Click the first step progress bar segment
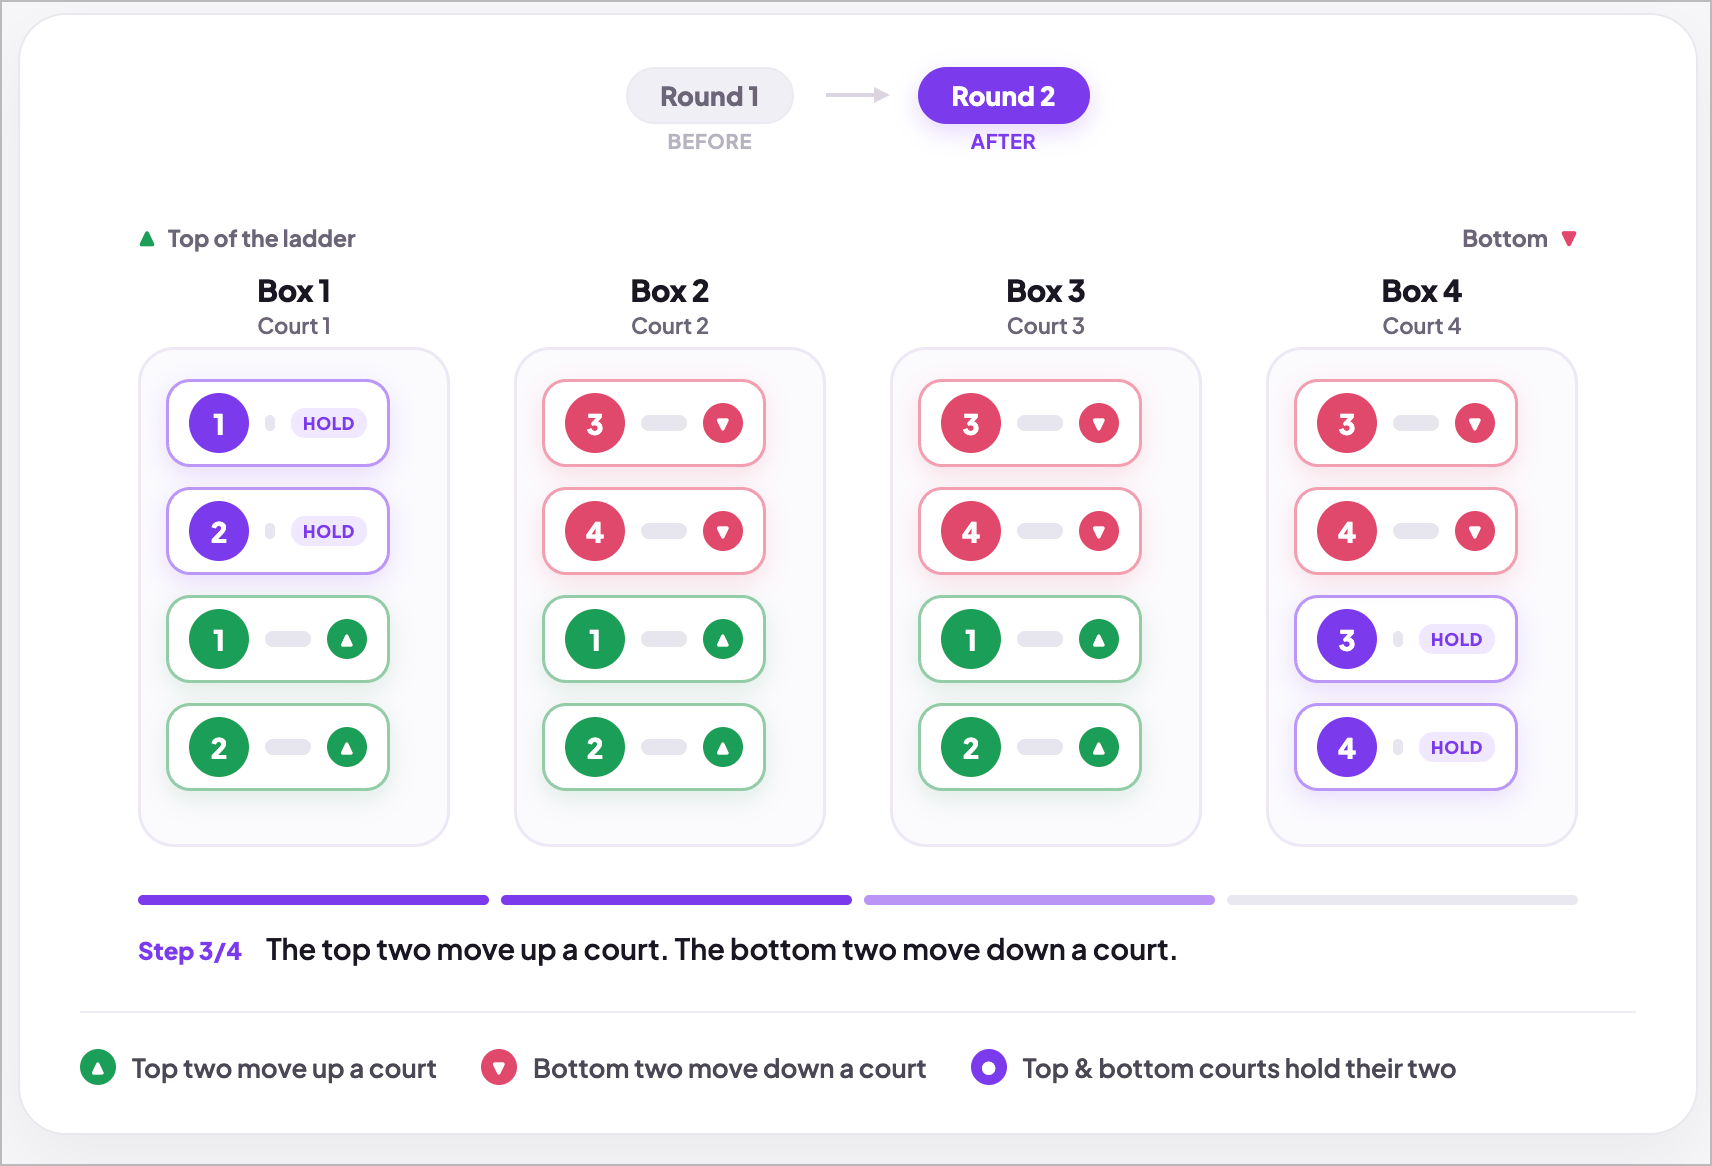 pos(313,900)
